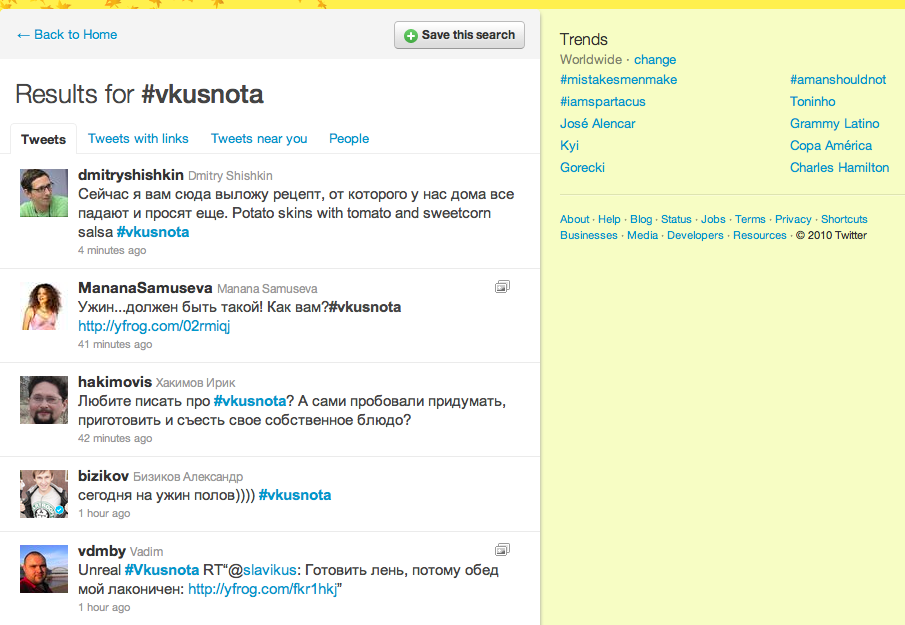
Task: Click the Dmitry Shishkin full name text
Action: tap(230, 176)
